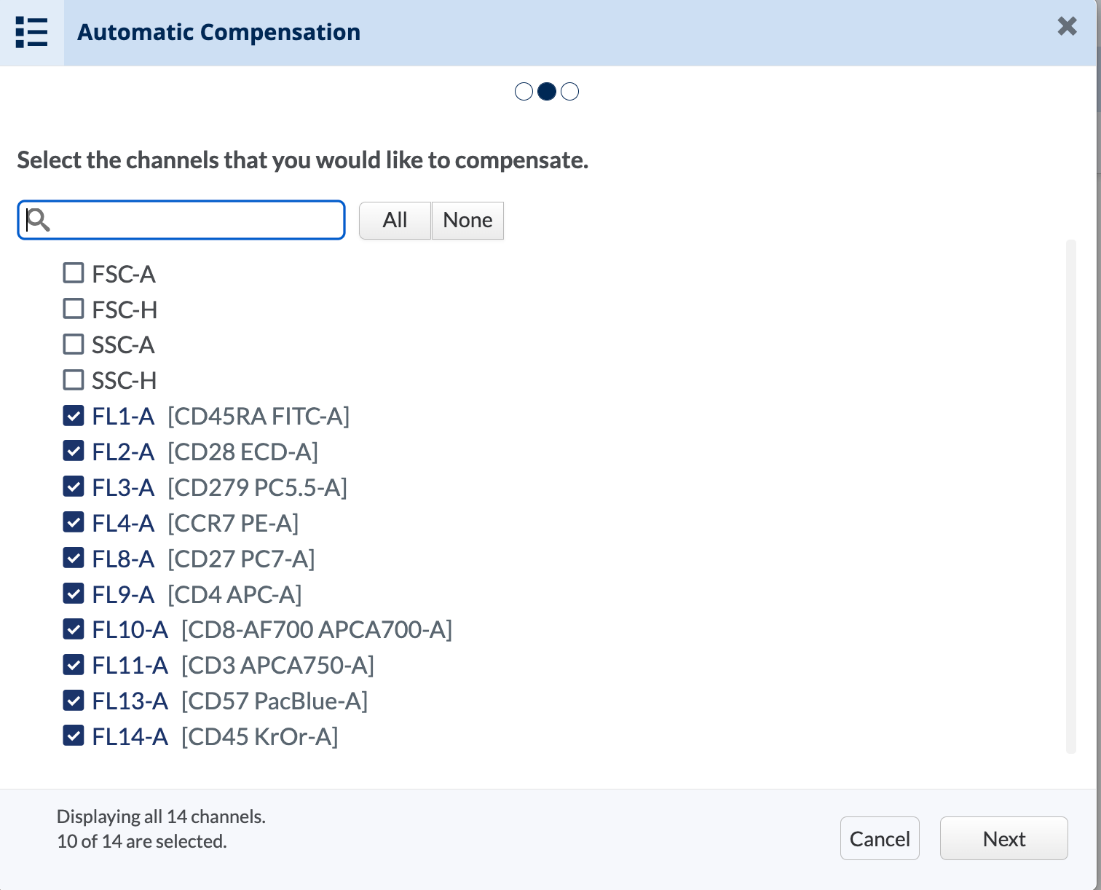Go to third wizard step dot
This screenshot has height=890, width=1101.
click(x=570, y=92)
